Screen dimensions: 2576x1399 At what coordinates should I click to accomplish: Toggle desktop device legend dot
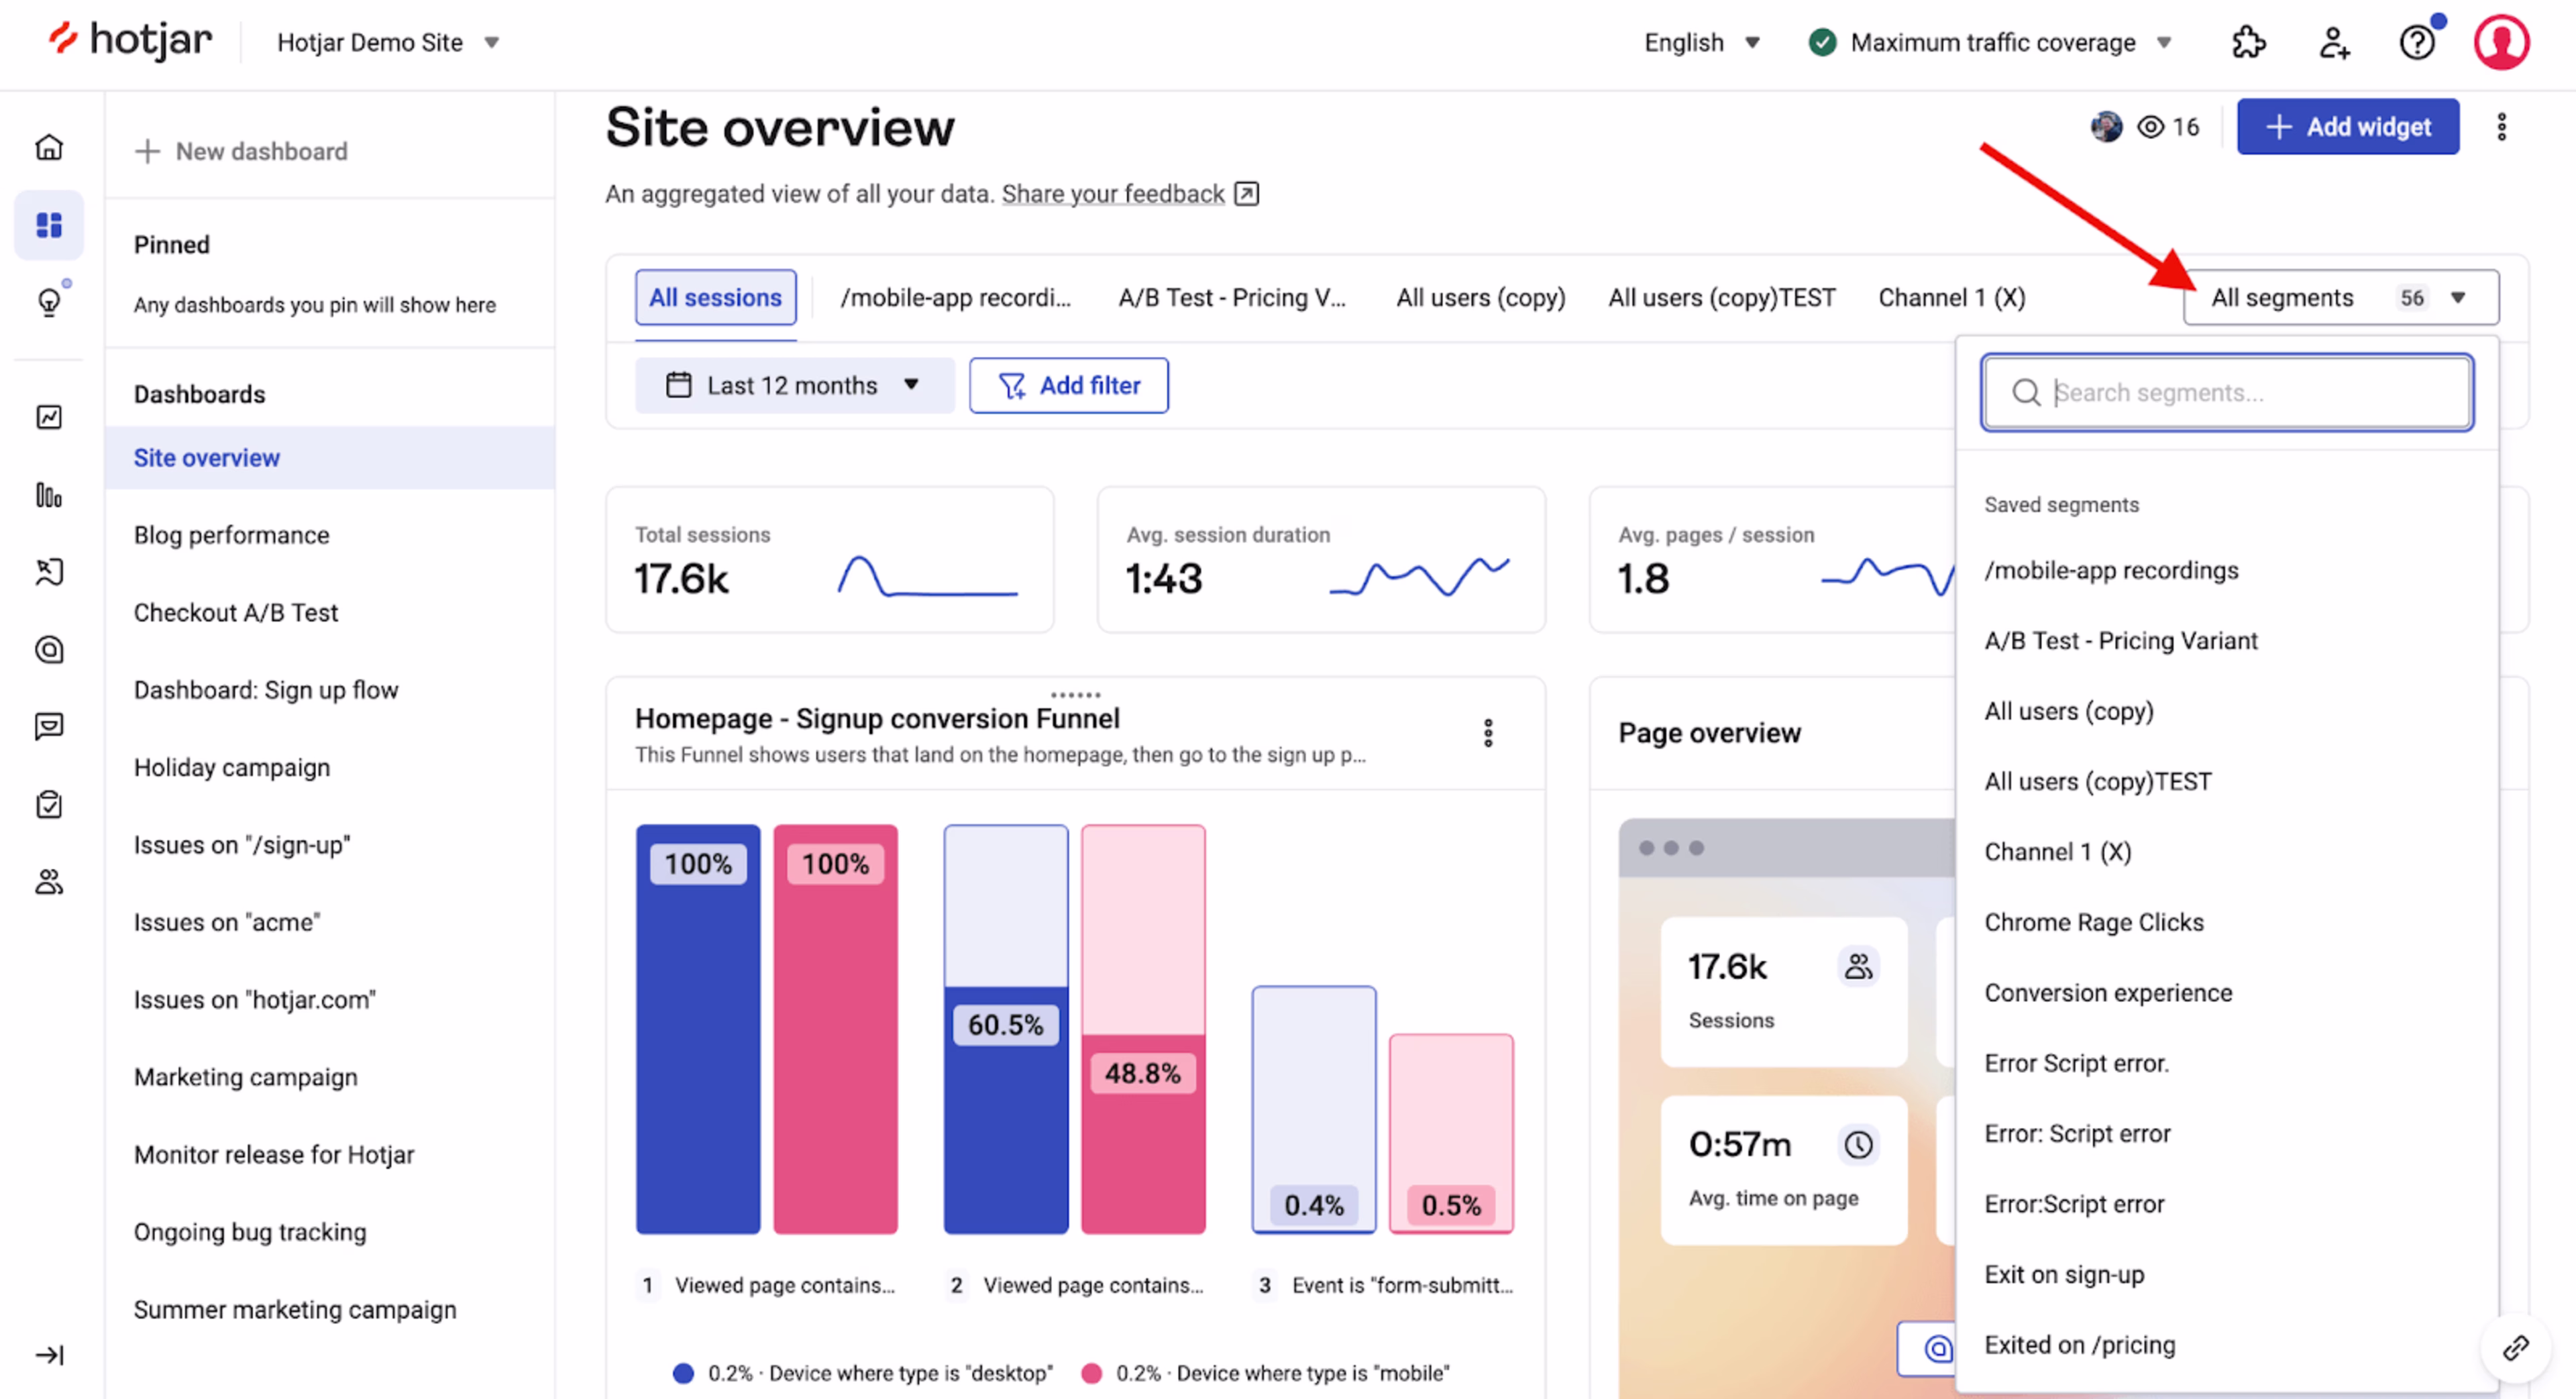(683, 1373)
